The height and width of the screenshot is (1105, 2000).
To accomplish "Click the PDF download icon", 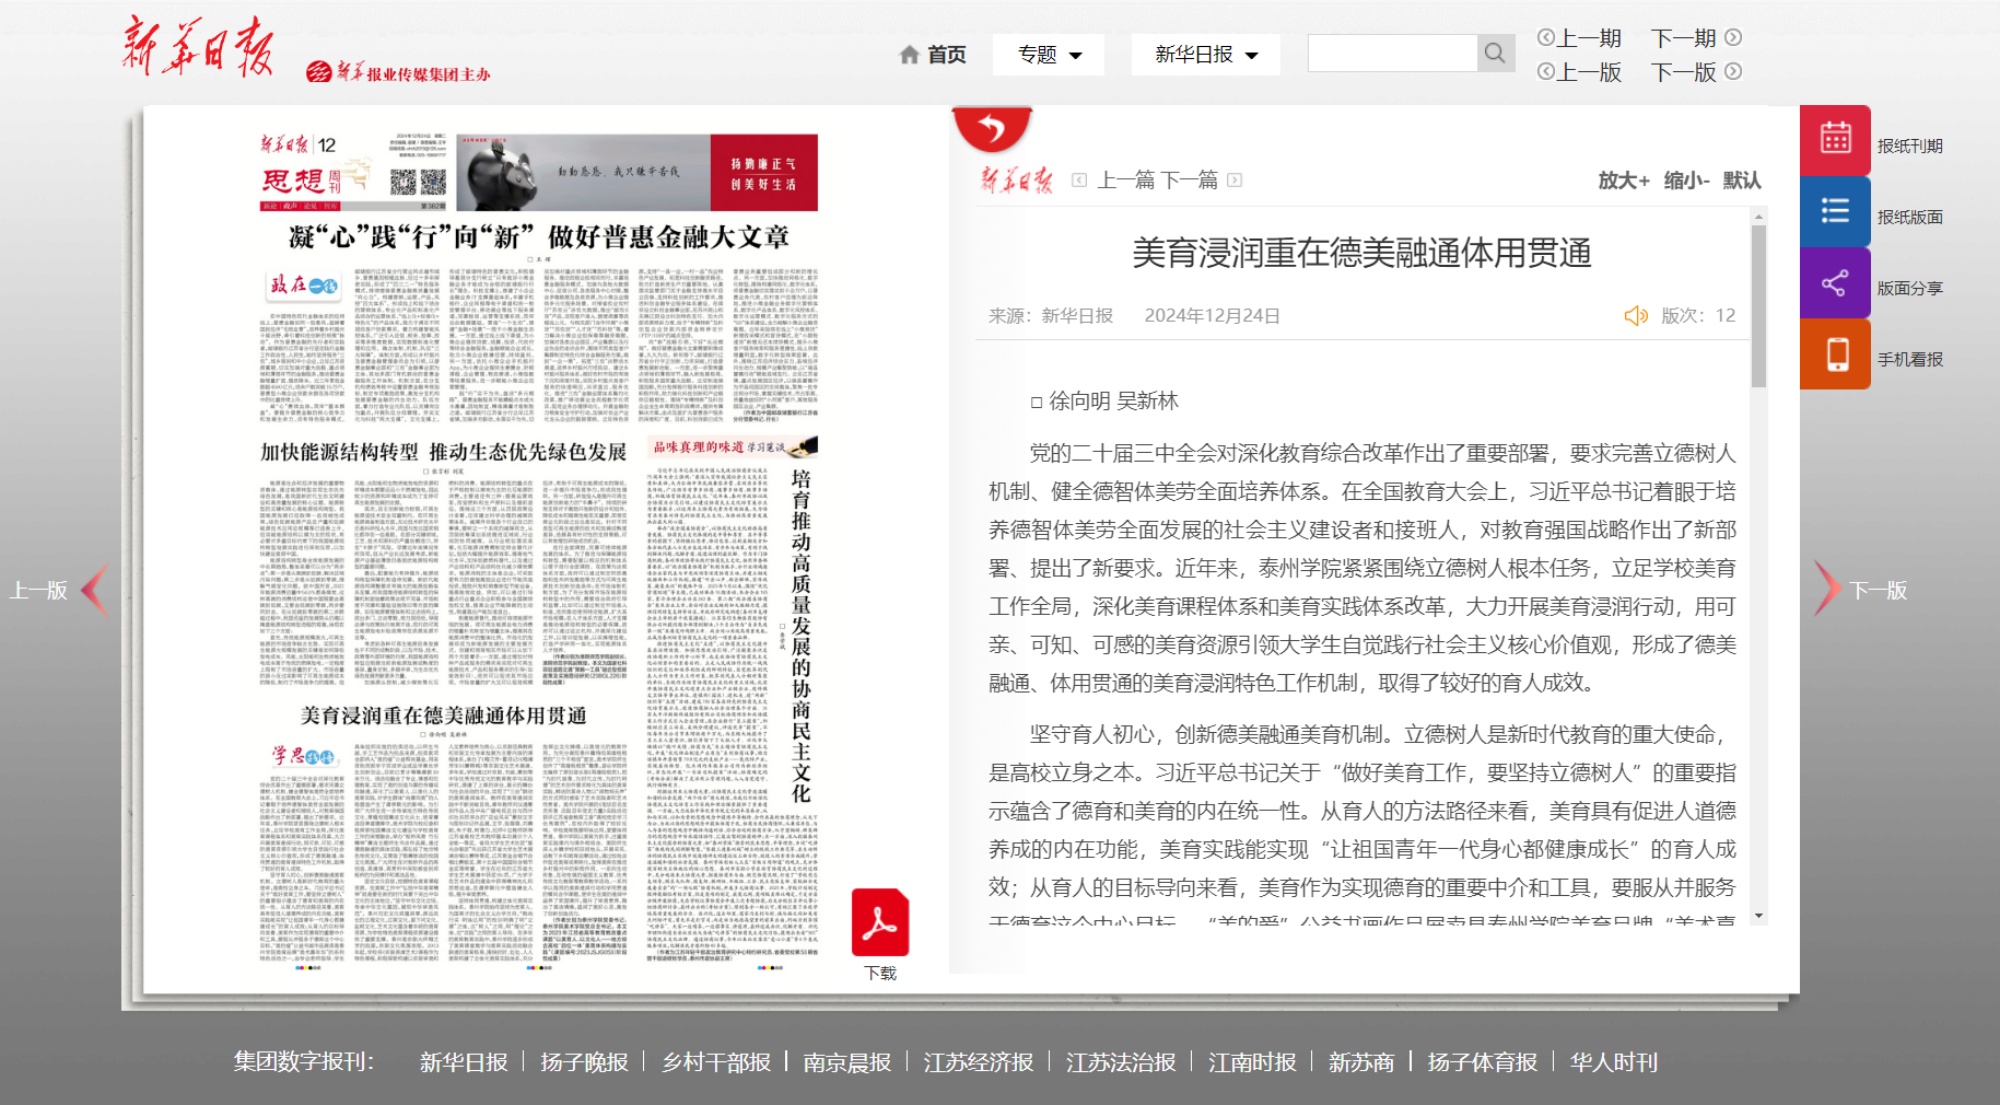I will [x=880, y=922].
